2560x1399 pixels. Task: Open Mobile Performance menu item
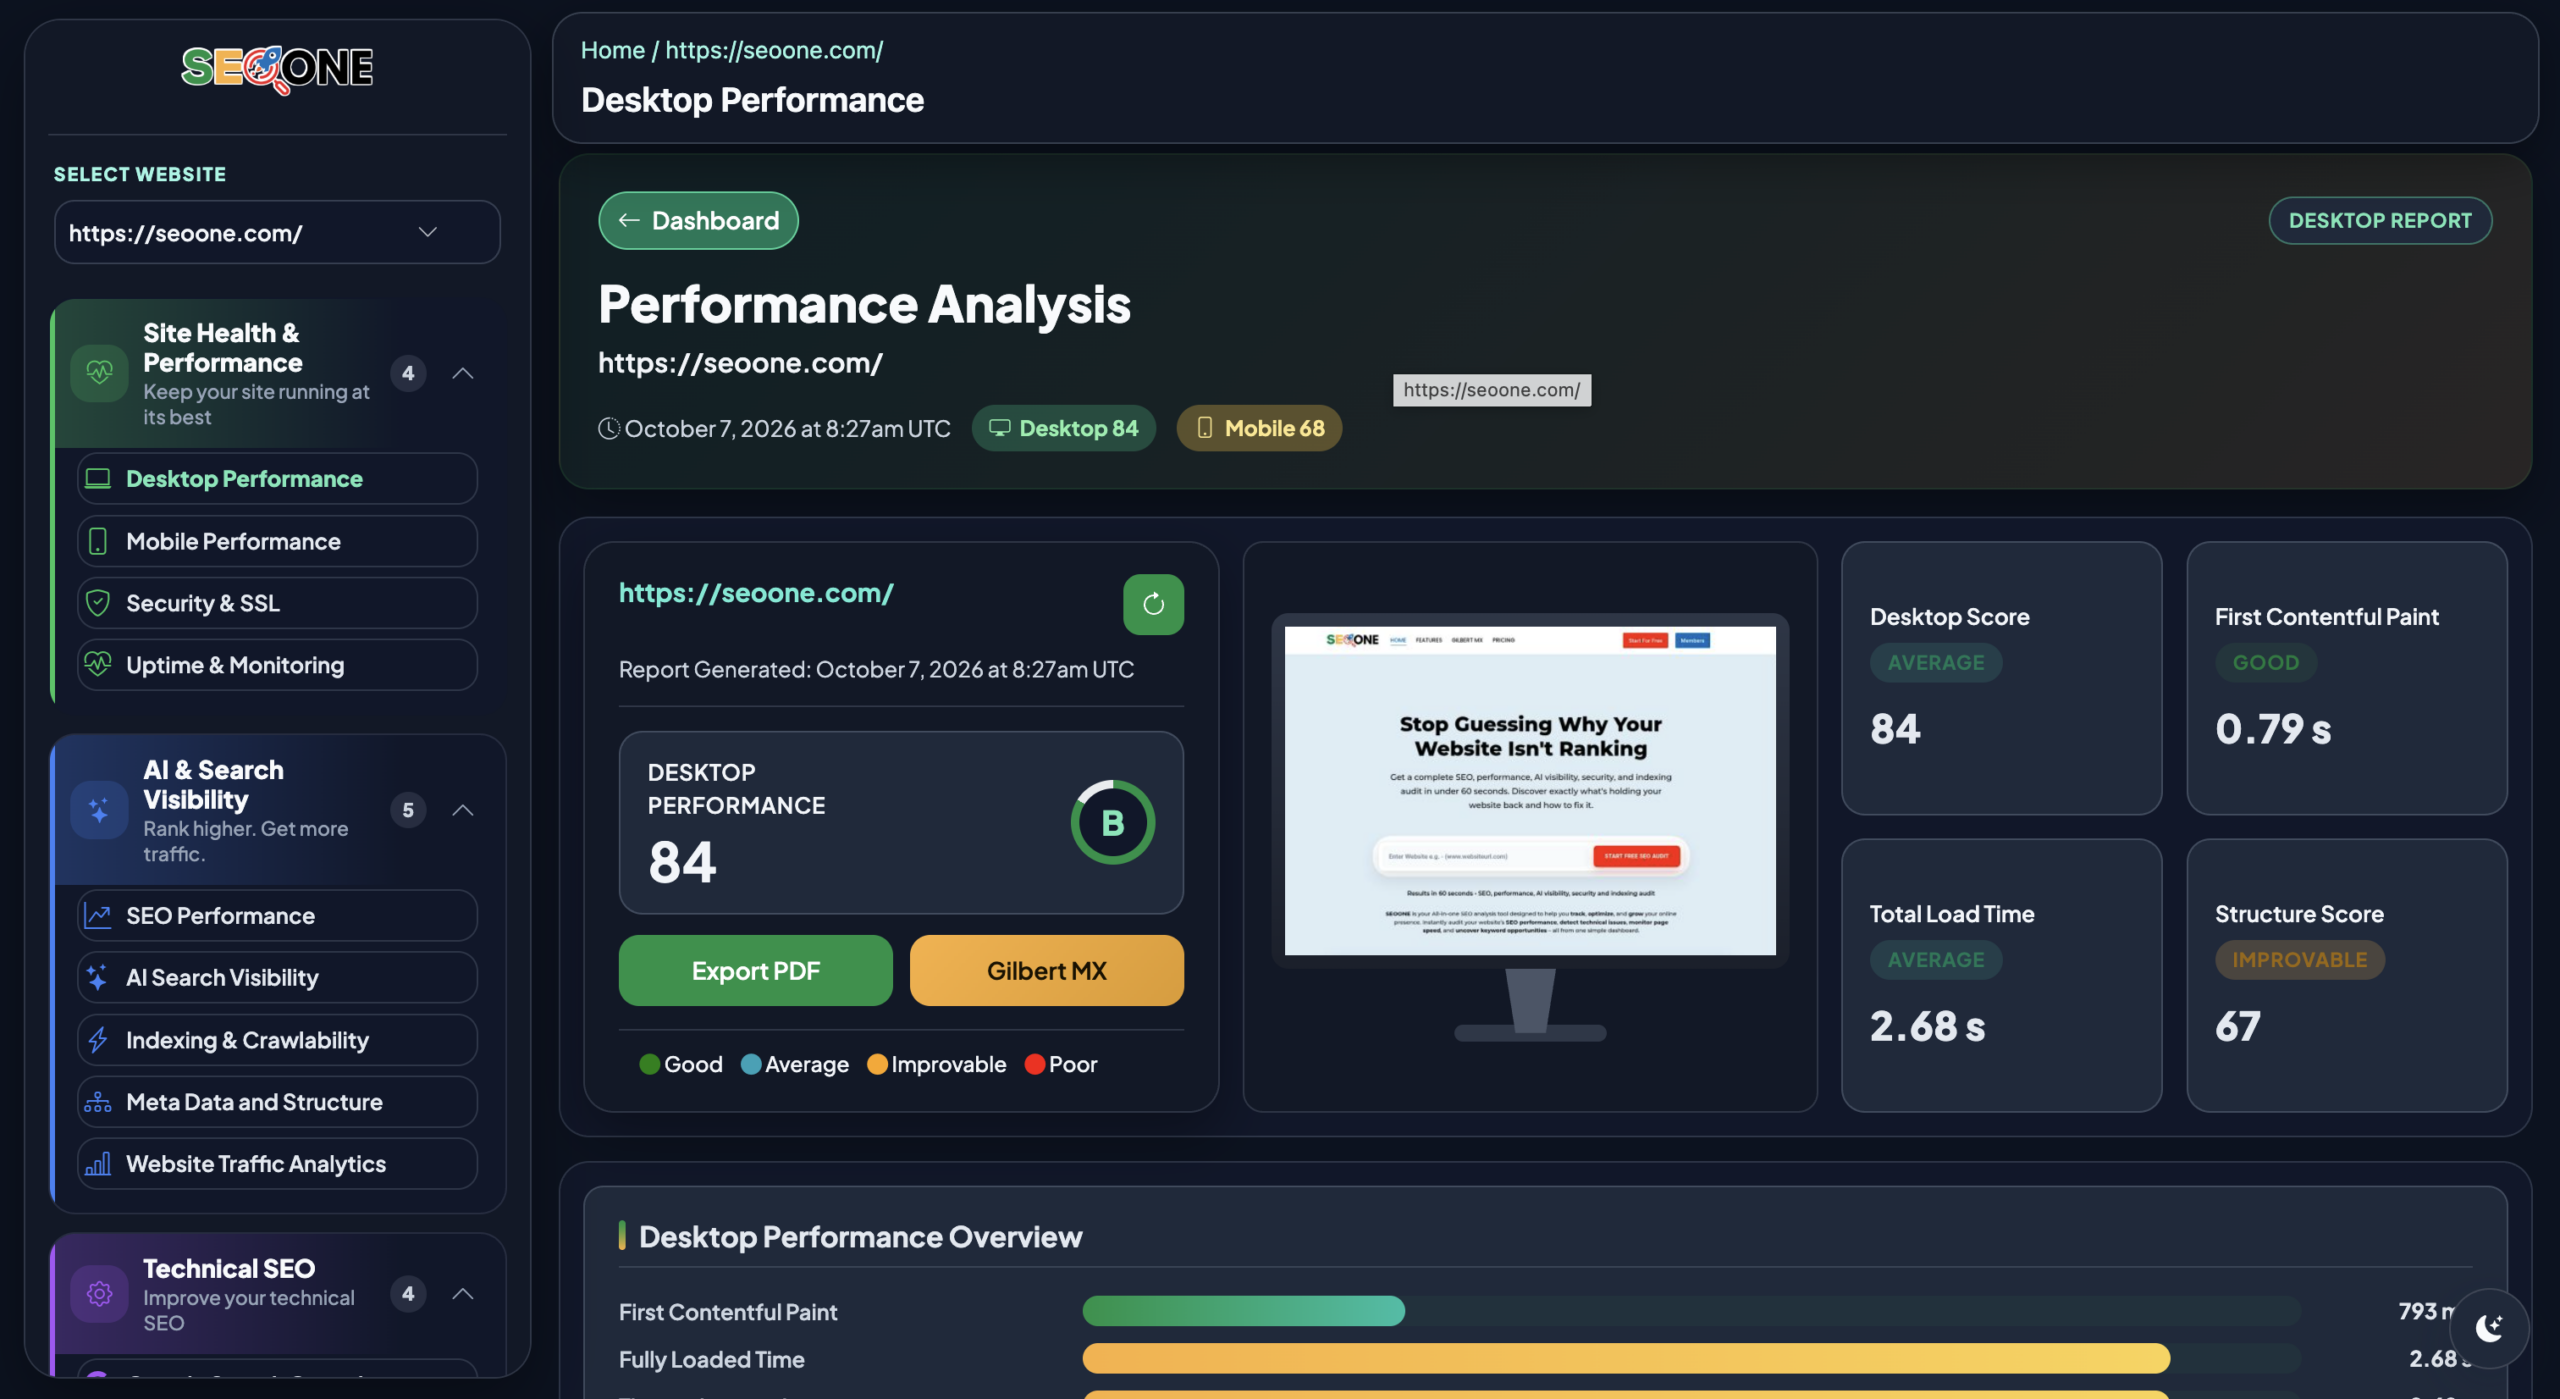(x=277, y=541)
